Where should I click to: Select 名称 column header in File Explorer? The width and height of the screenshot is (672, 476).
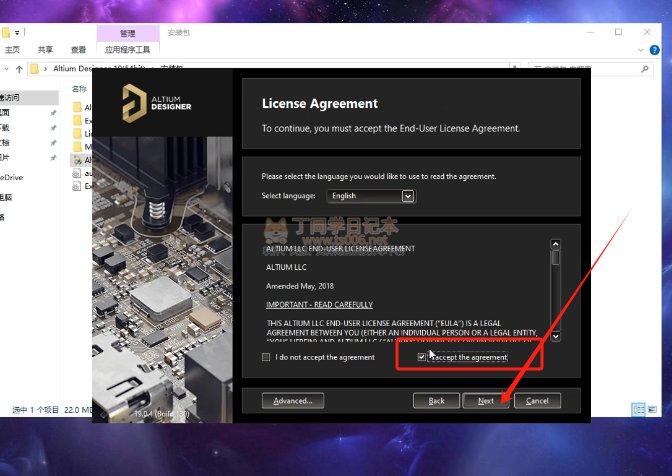pyautogui.click(x=79, y=89)
